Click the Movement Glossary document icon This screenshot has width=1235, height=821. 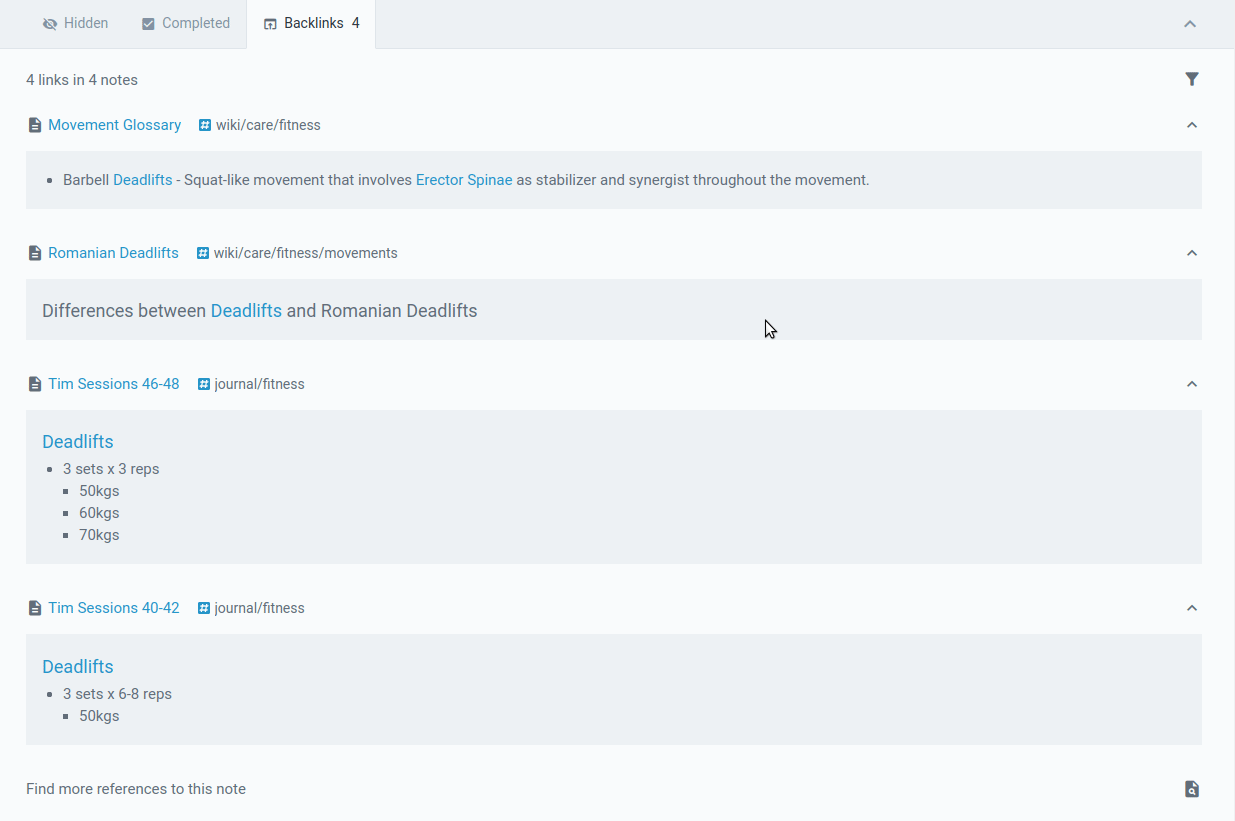click(35, 125)
